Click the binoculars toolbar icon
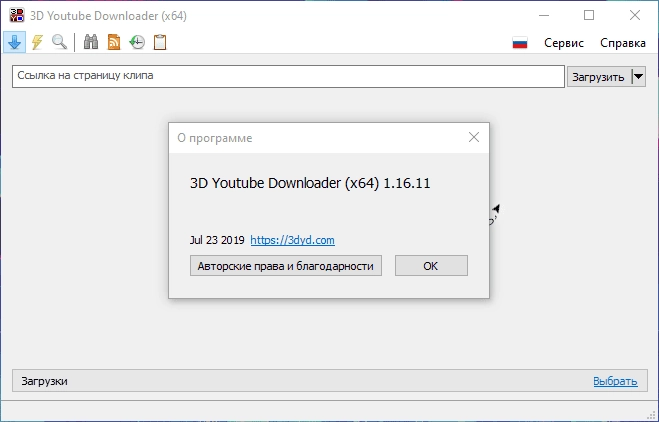This screenshot has width=659, height=422. pos(91,42)
